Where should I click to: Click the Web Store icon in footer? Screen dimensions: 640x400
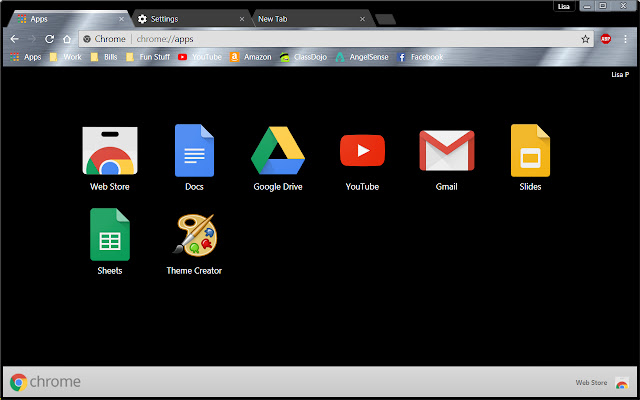[x=622, y=383]
